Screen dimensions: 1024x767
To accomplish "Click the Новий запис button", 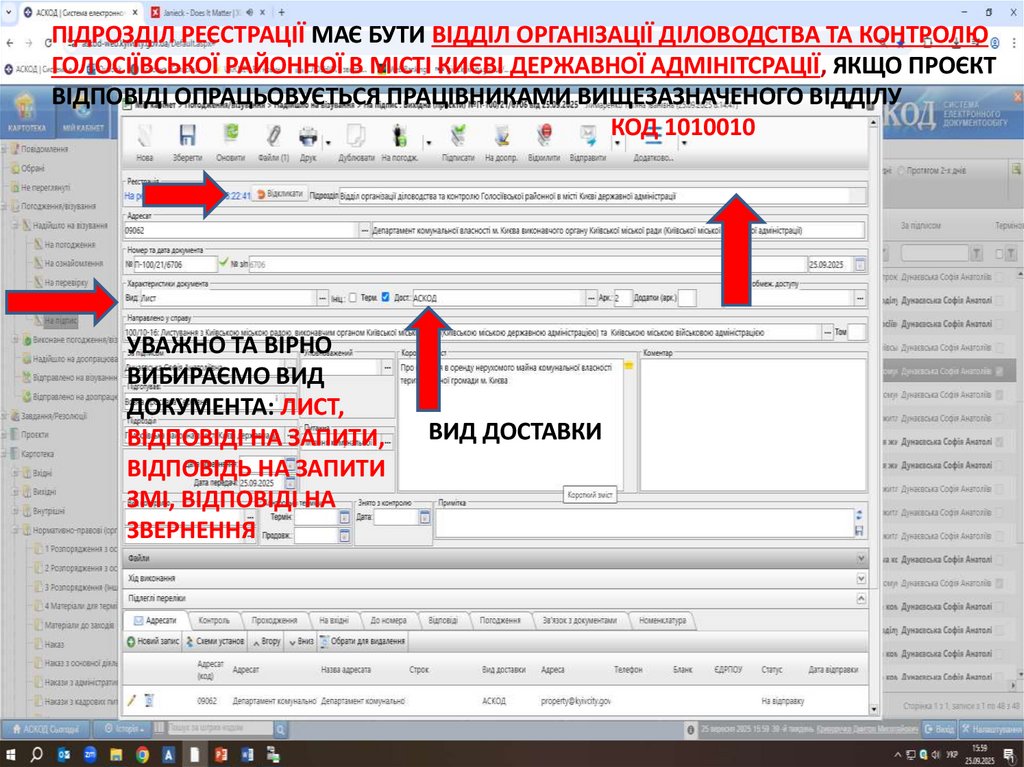I will [153, 641].
